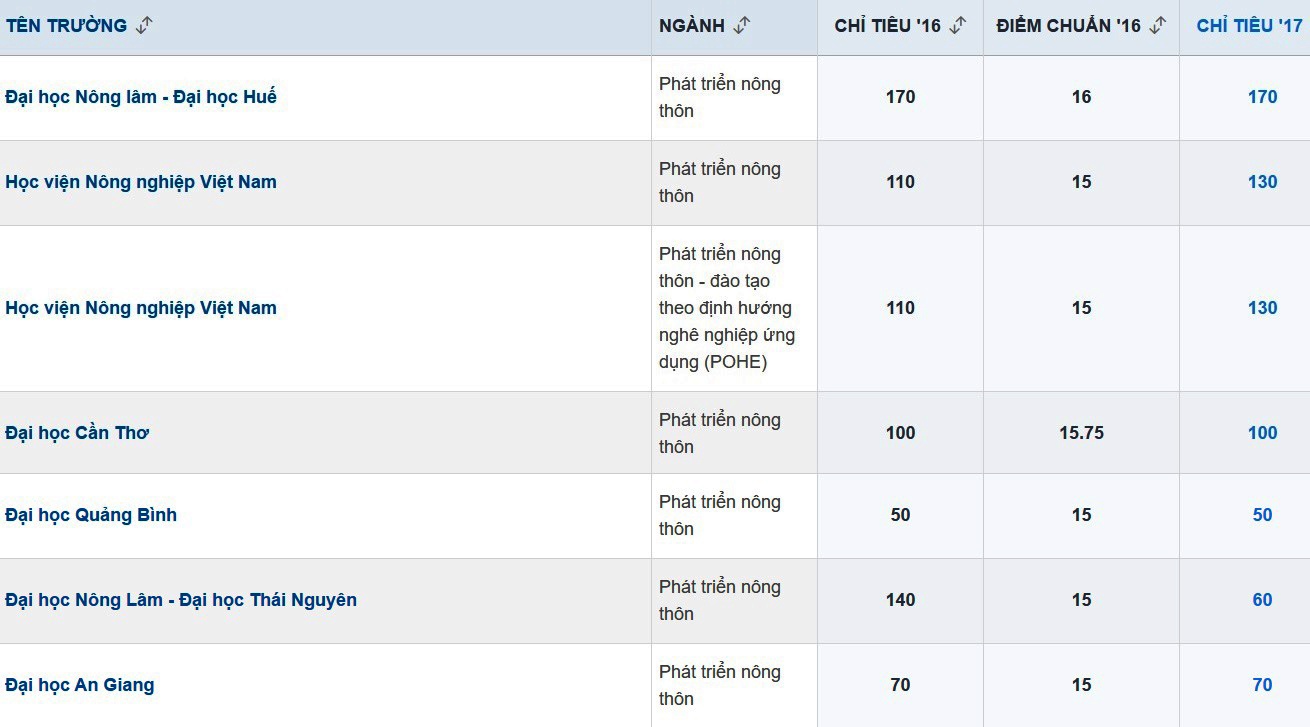
Task: Open Đại học Quảng Bình link
Action: pyautogui.click(x=91, y=515)
